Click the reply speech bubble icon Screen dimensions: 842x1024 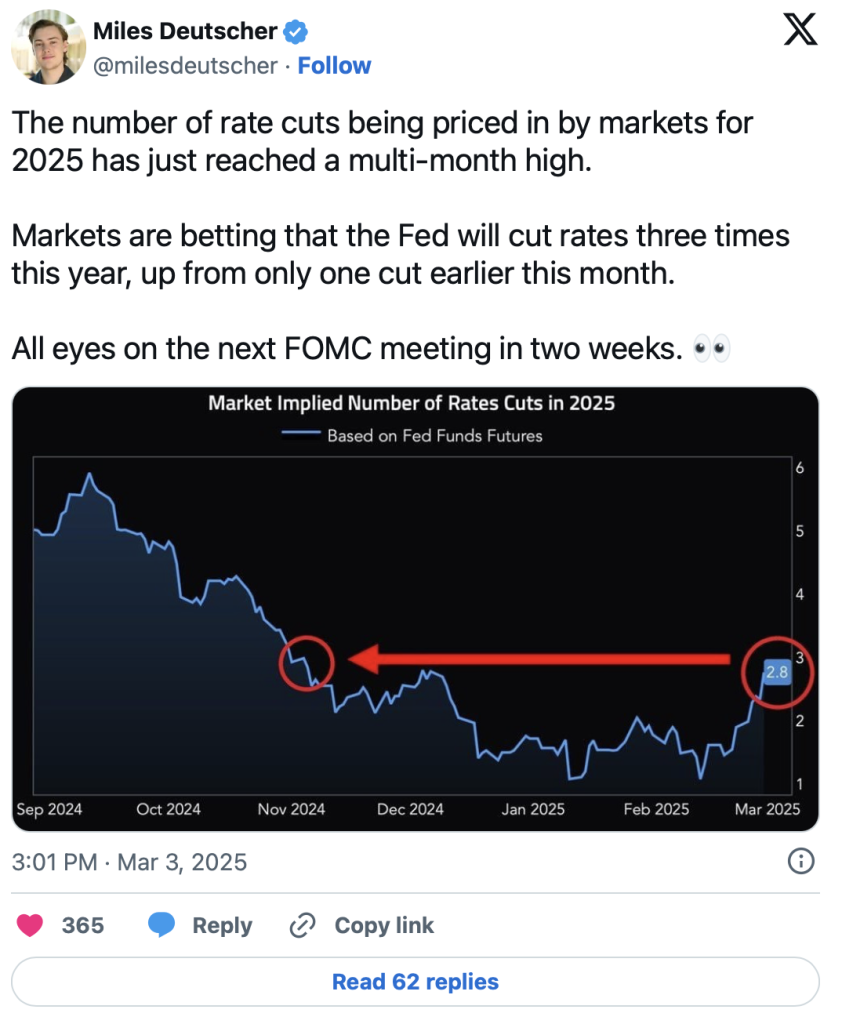click(162, 926)
